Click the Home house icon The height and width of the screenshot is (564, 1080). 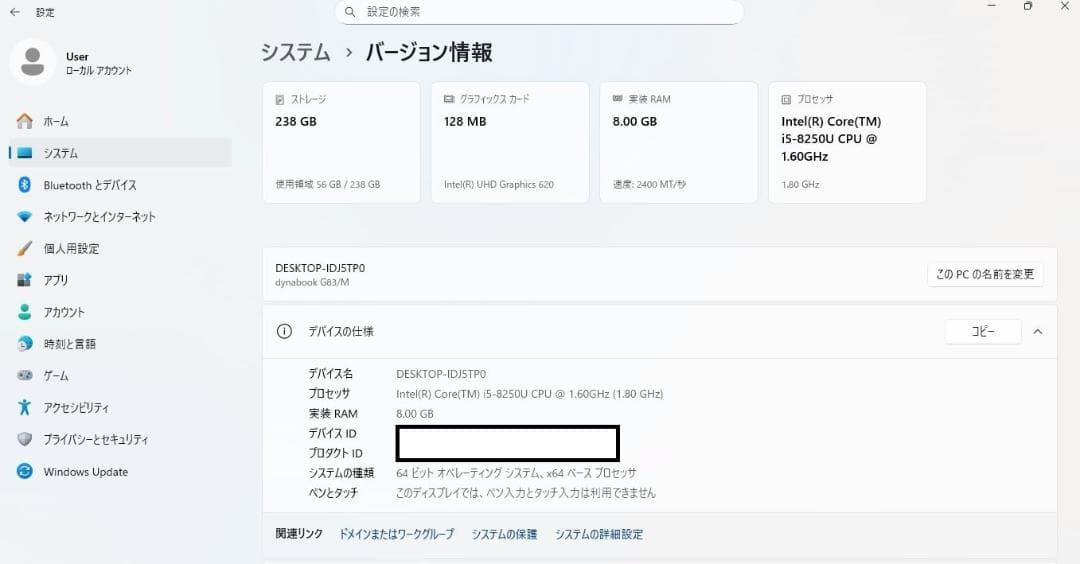25,121
